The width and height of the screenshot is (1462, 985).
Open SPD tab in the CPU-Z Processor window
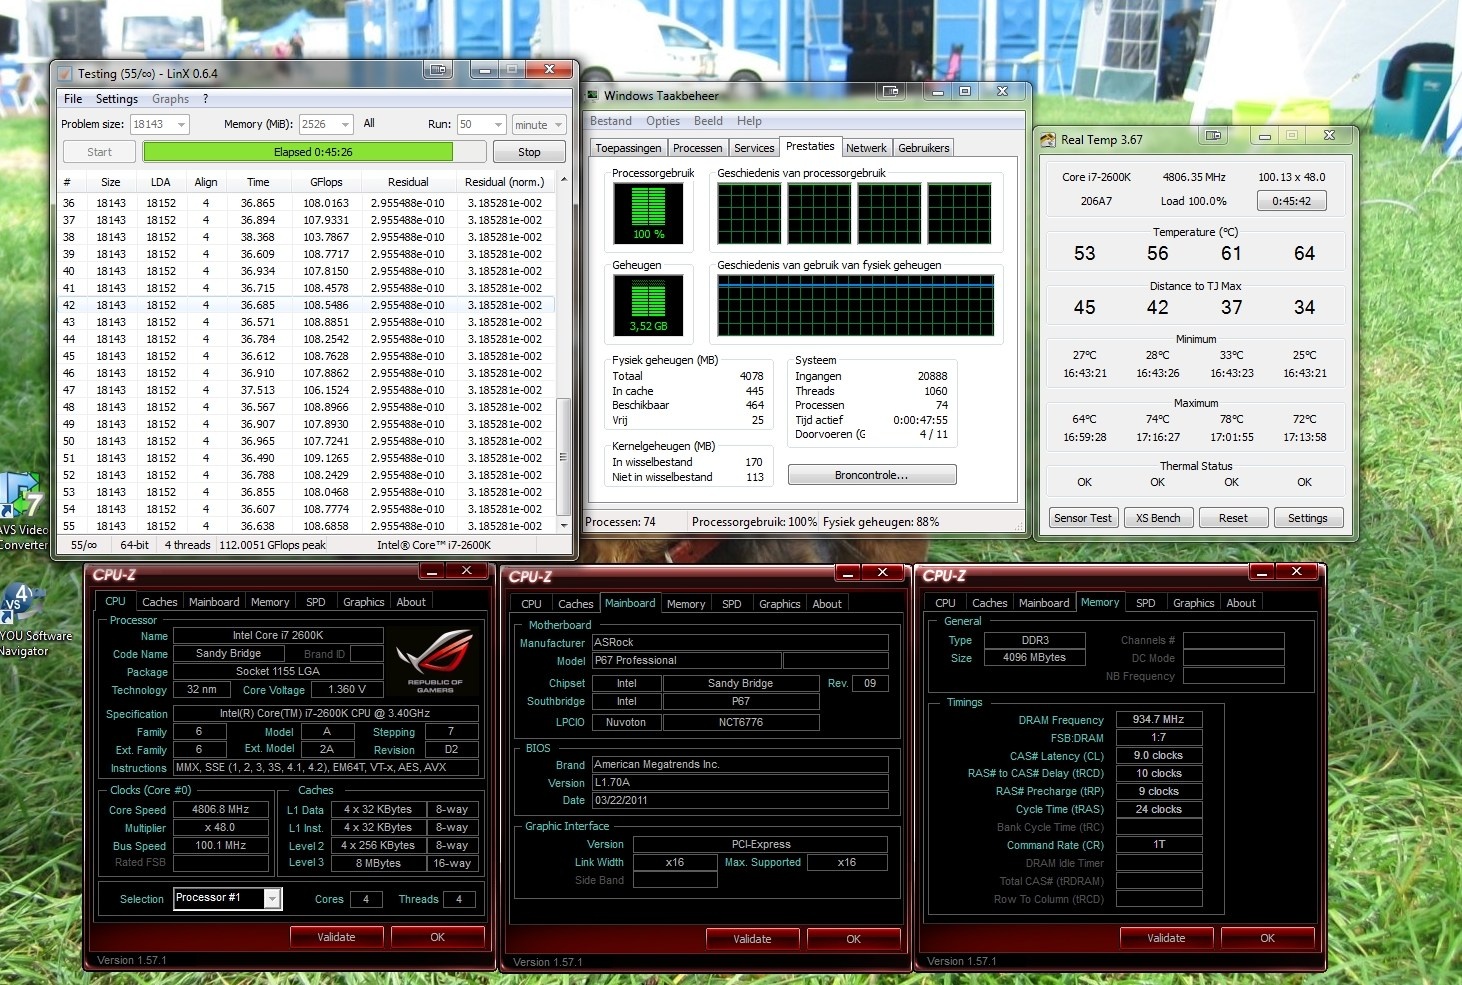[316, 602]
